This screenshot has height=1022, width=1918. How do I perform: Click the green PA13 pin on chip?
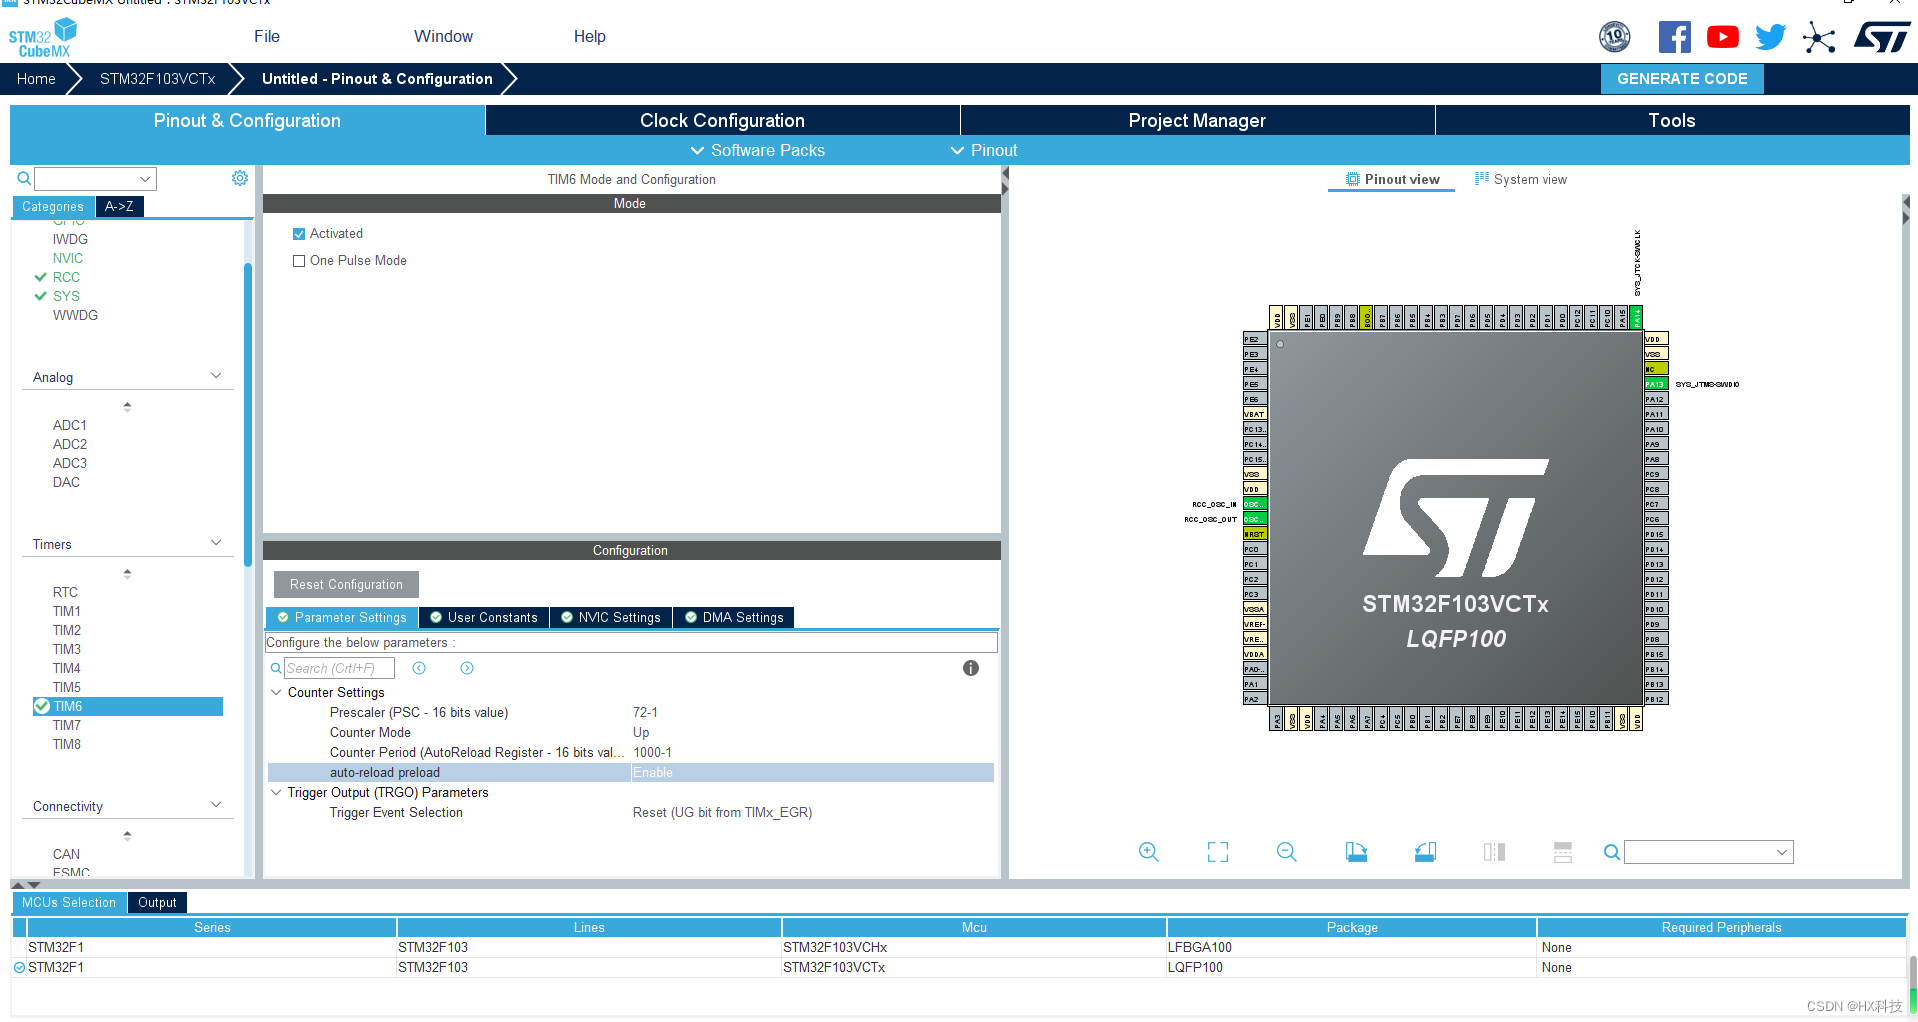[x=1655, y=384]
